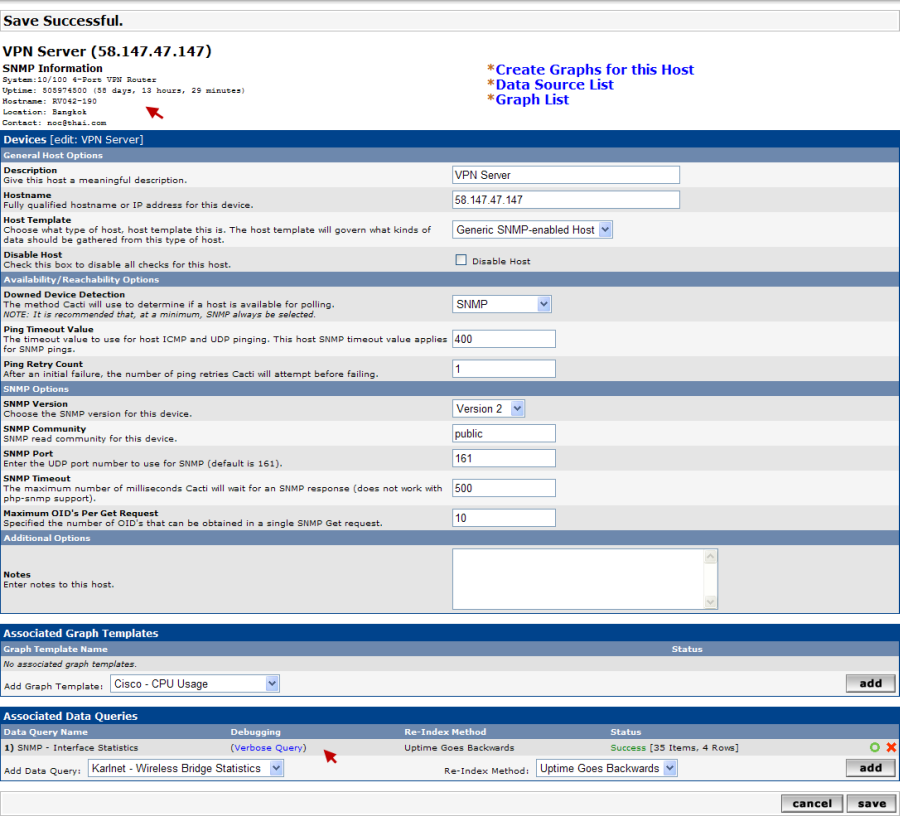Click the Verbose Query debugging link
This screenshot has width=900, height=816.
click(268, 747)
